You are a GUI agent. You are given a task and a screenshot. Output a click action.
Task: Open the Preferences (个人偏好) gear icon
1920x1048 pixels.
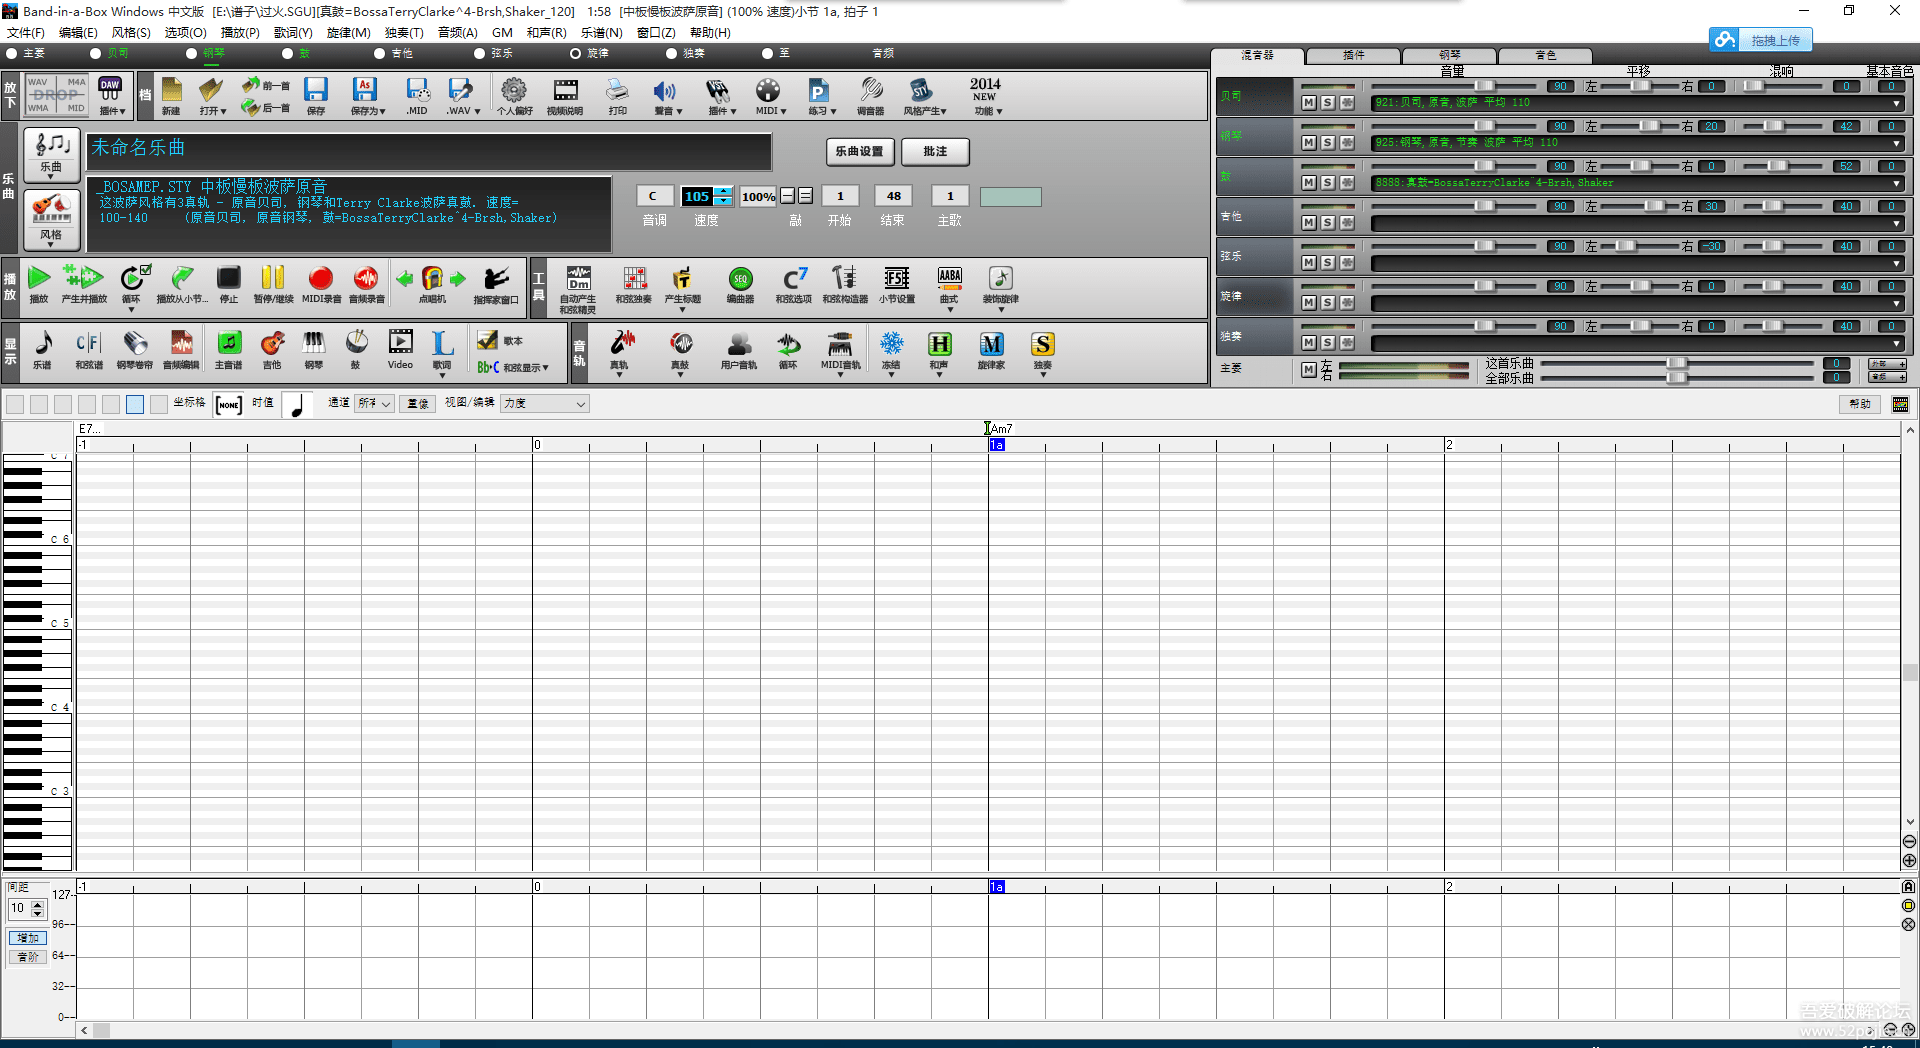click(513, 92)
